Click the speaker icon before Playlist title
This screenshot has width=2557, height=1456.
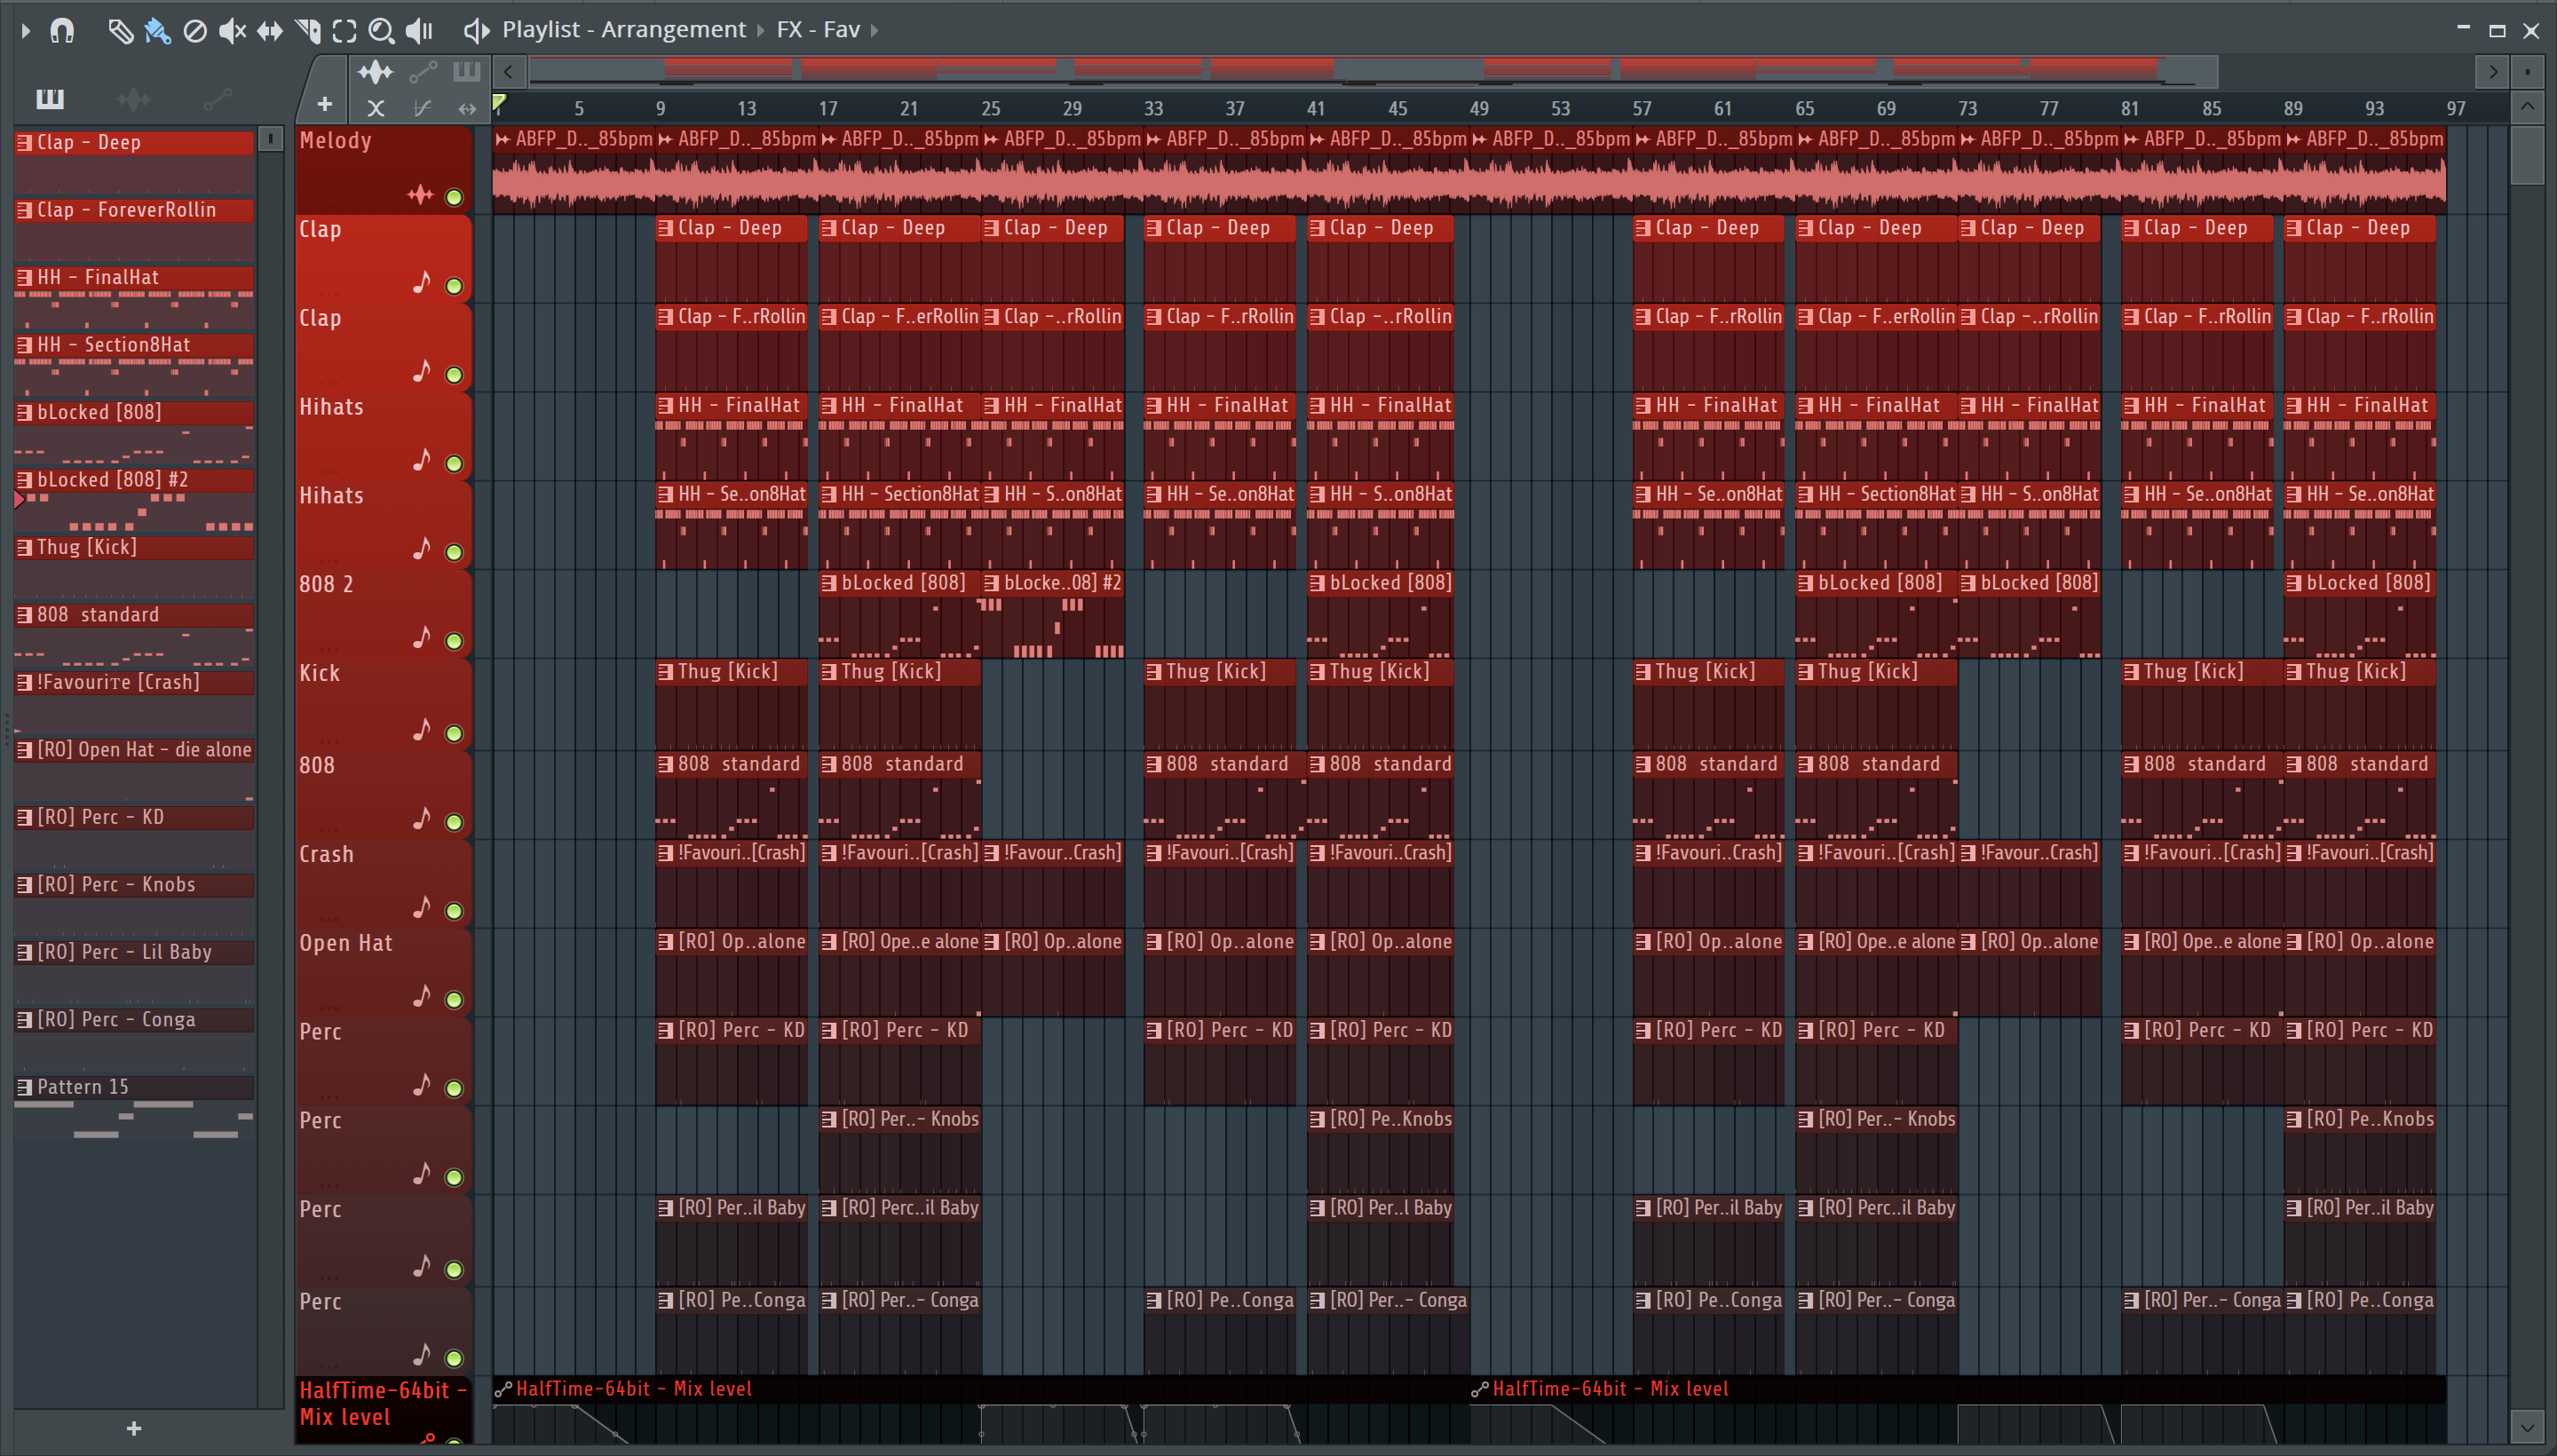[476, 30]
